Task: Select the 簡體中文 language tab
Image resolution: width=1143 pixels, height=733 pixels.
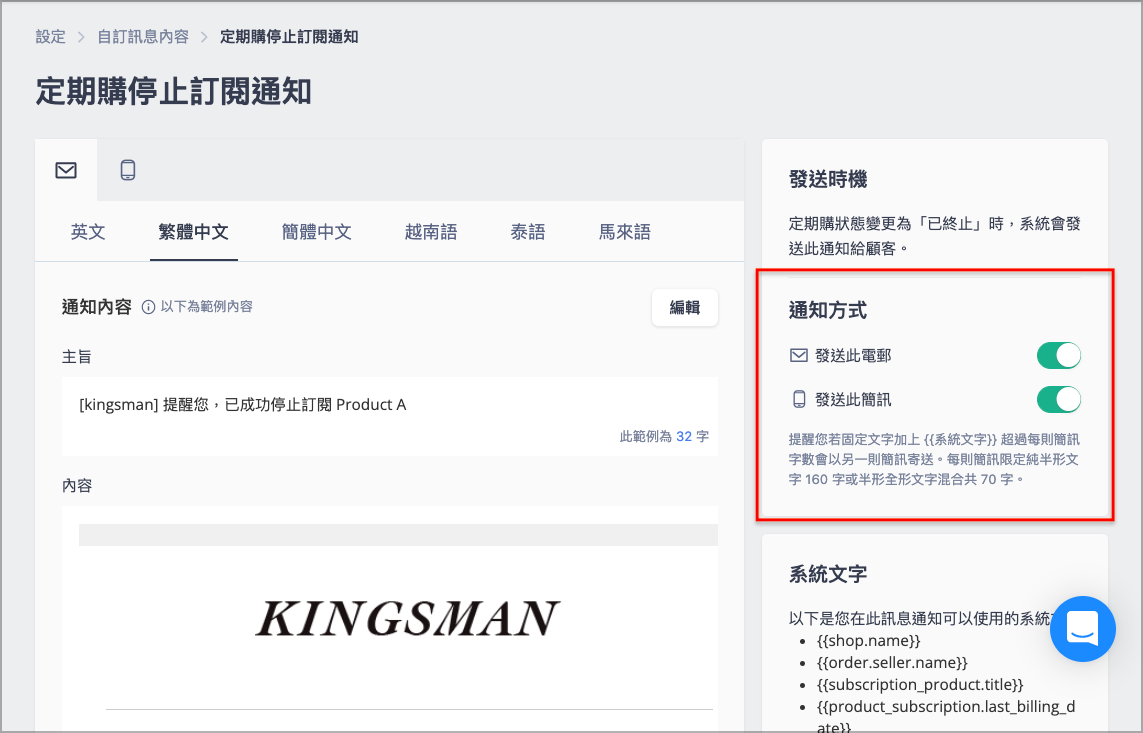Action: click(317, 232)
